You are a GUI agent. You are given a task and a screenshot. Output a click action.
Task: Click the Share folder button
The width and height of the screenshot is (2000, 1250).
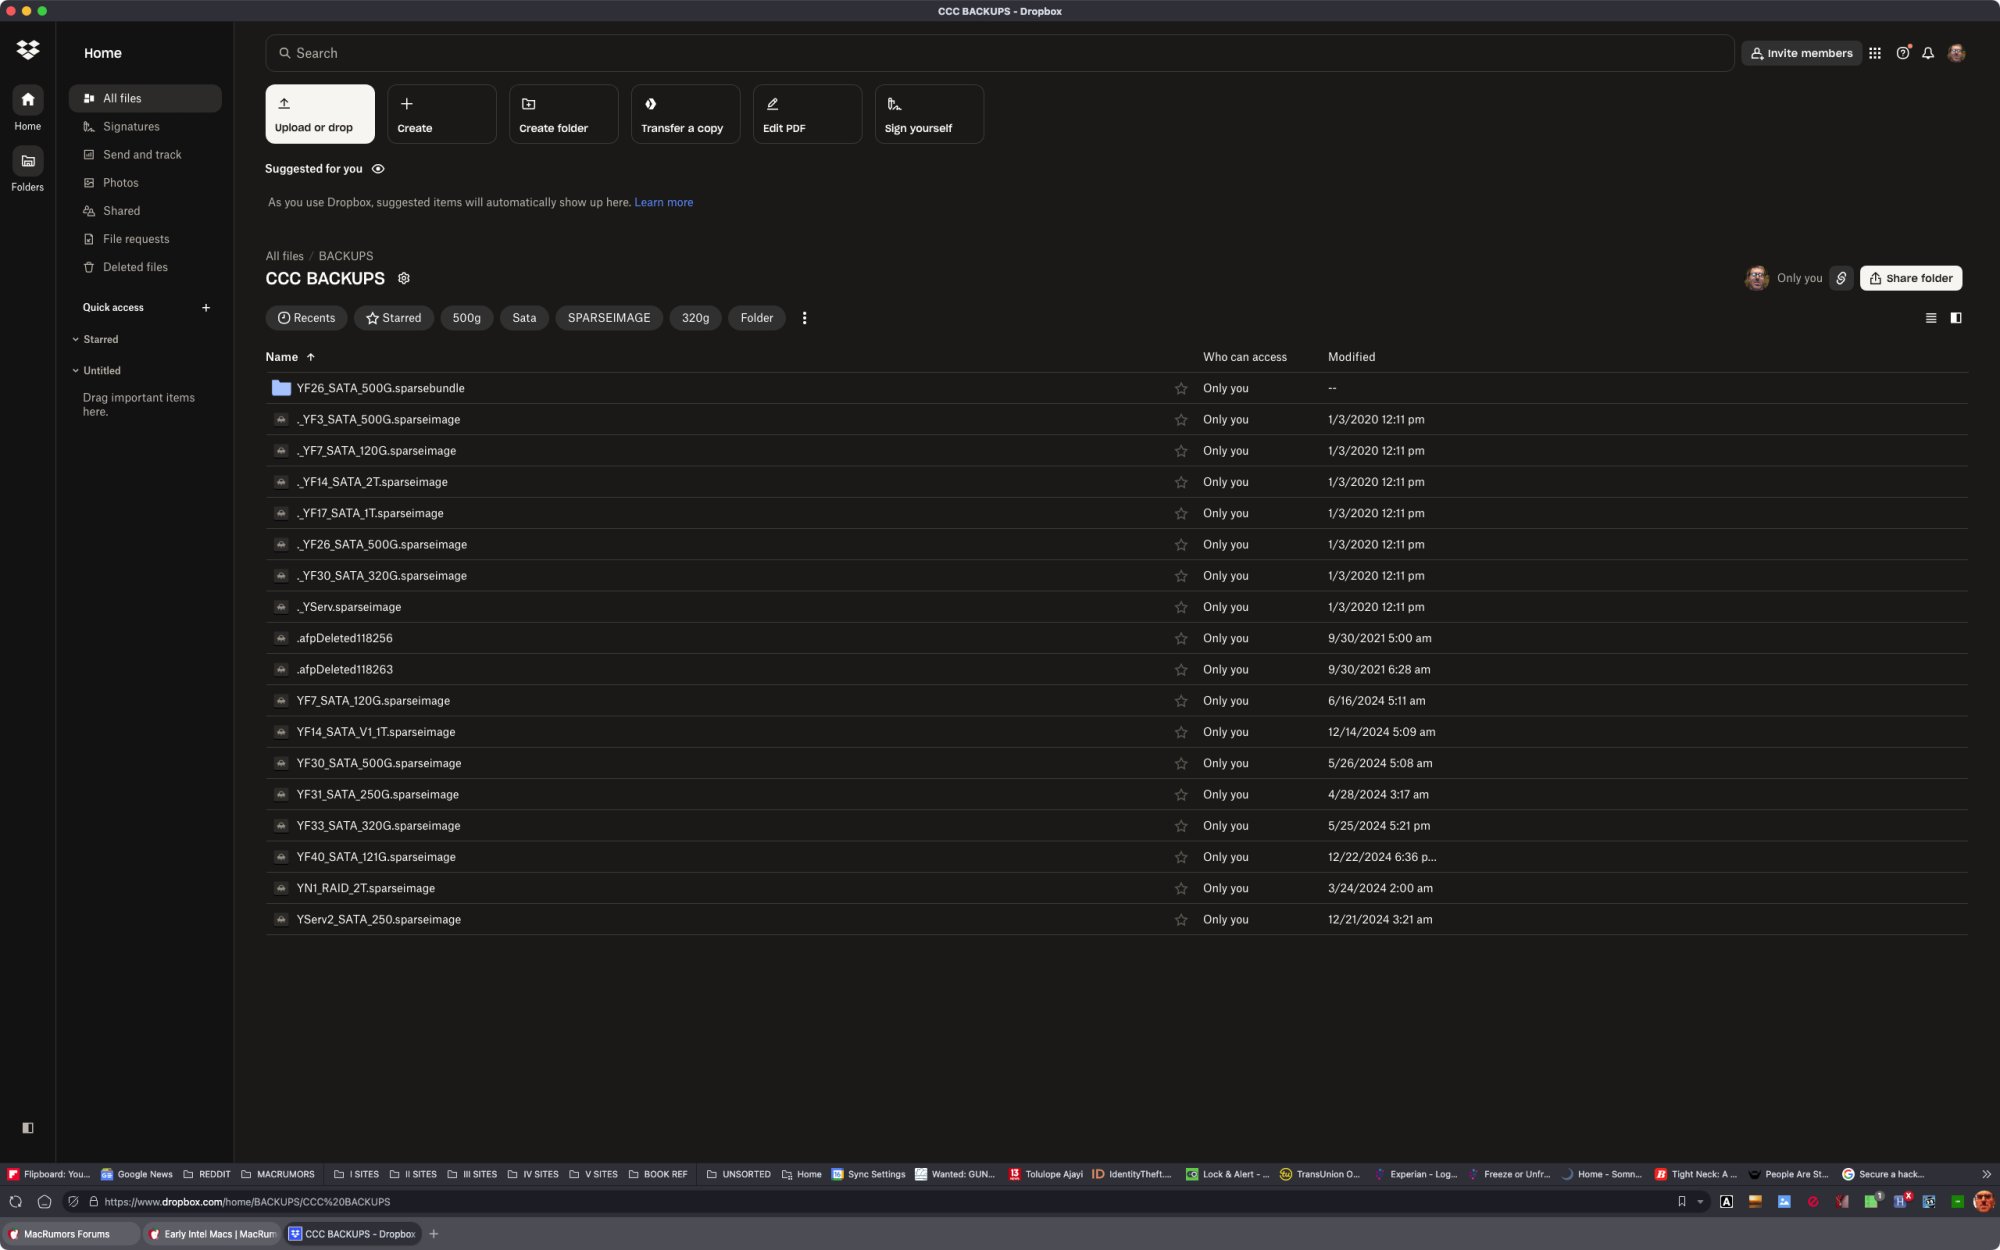pyautogui.click(x=1911, y=278)
